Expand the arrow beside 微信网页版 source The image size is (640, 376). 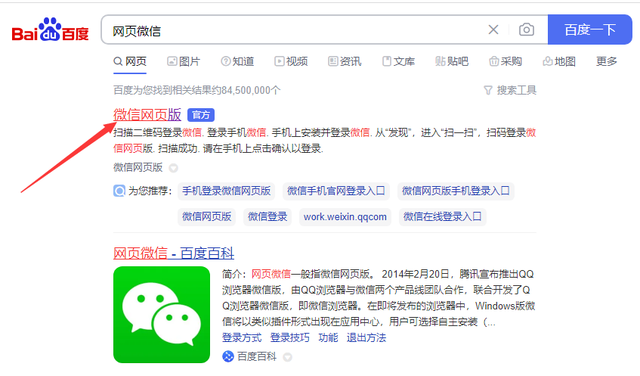tap(173, 168)
